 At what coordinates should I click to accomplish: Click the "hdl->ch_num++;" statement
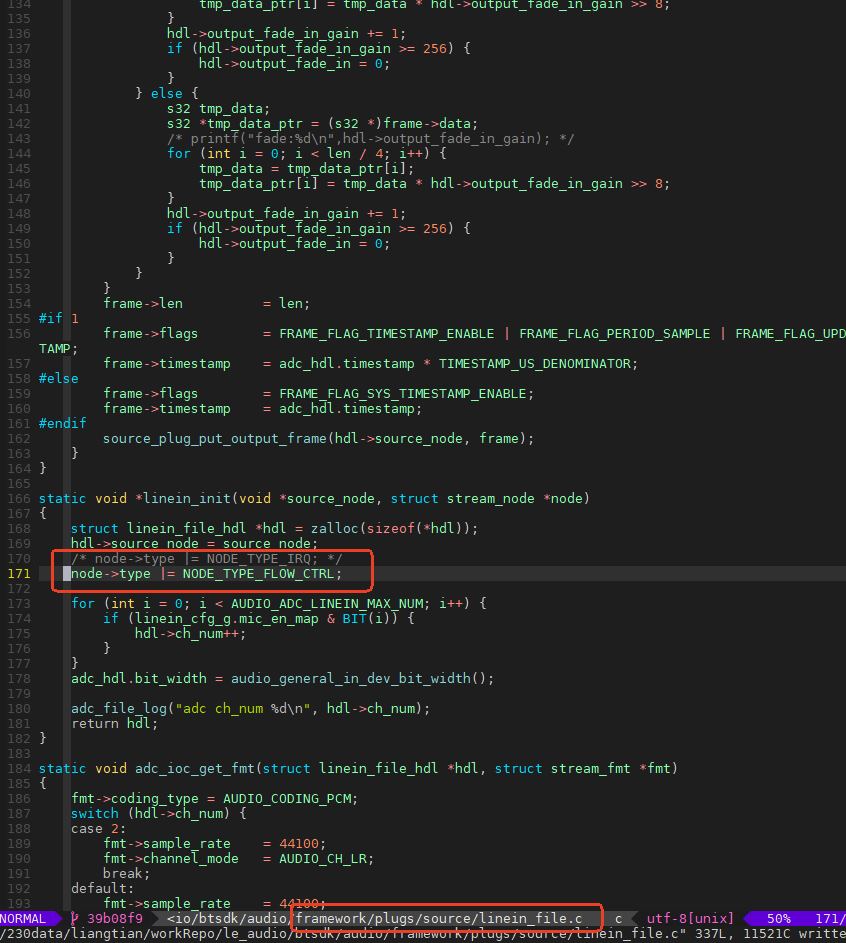190,633
